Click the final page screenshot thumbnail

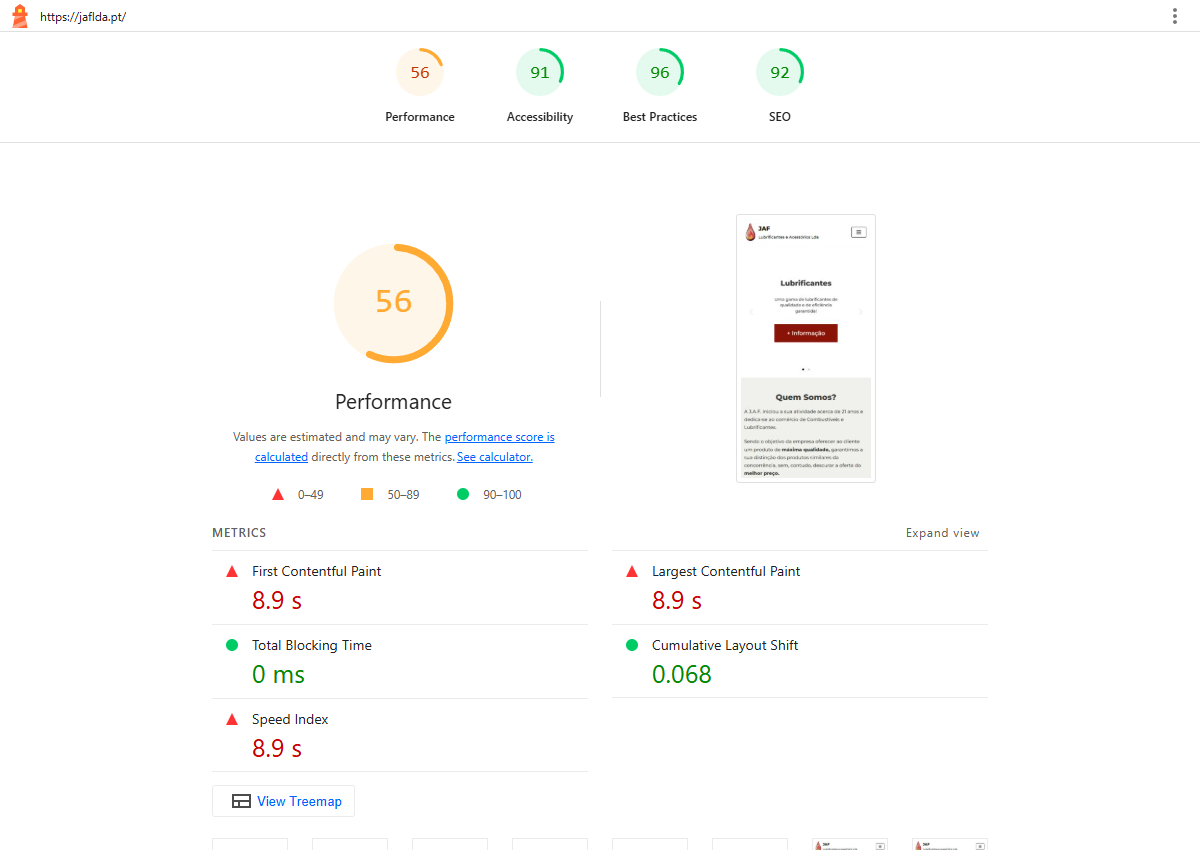pyautogui.click(x=806, y=348)
